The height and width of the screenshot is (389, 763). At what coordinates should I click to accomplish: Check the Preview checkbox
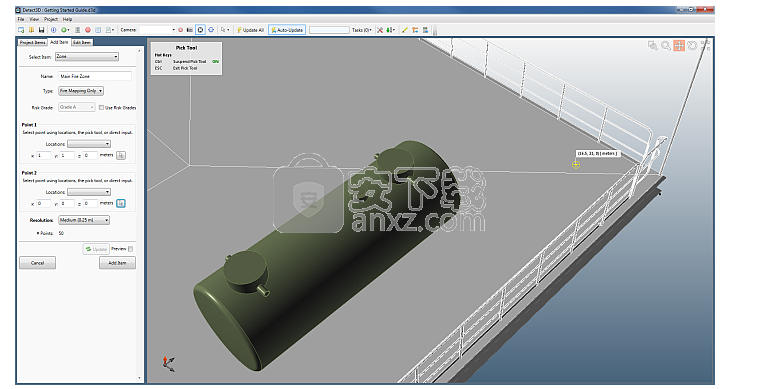(130, 249)
